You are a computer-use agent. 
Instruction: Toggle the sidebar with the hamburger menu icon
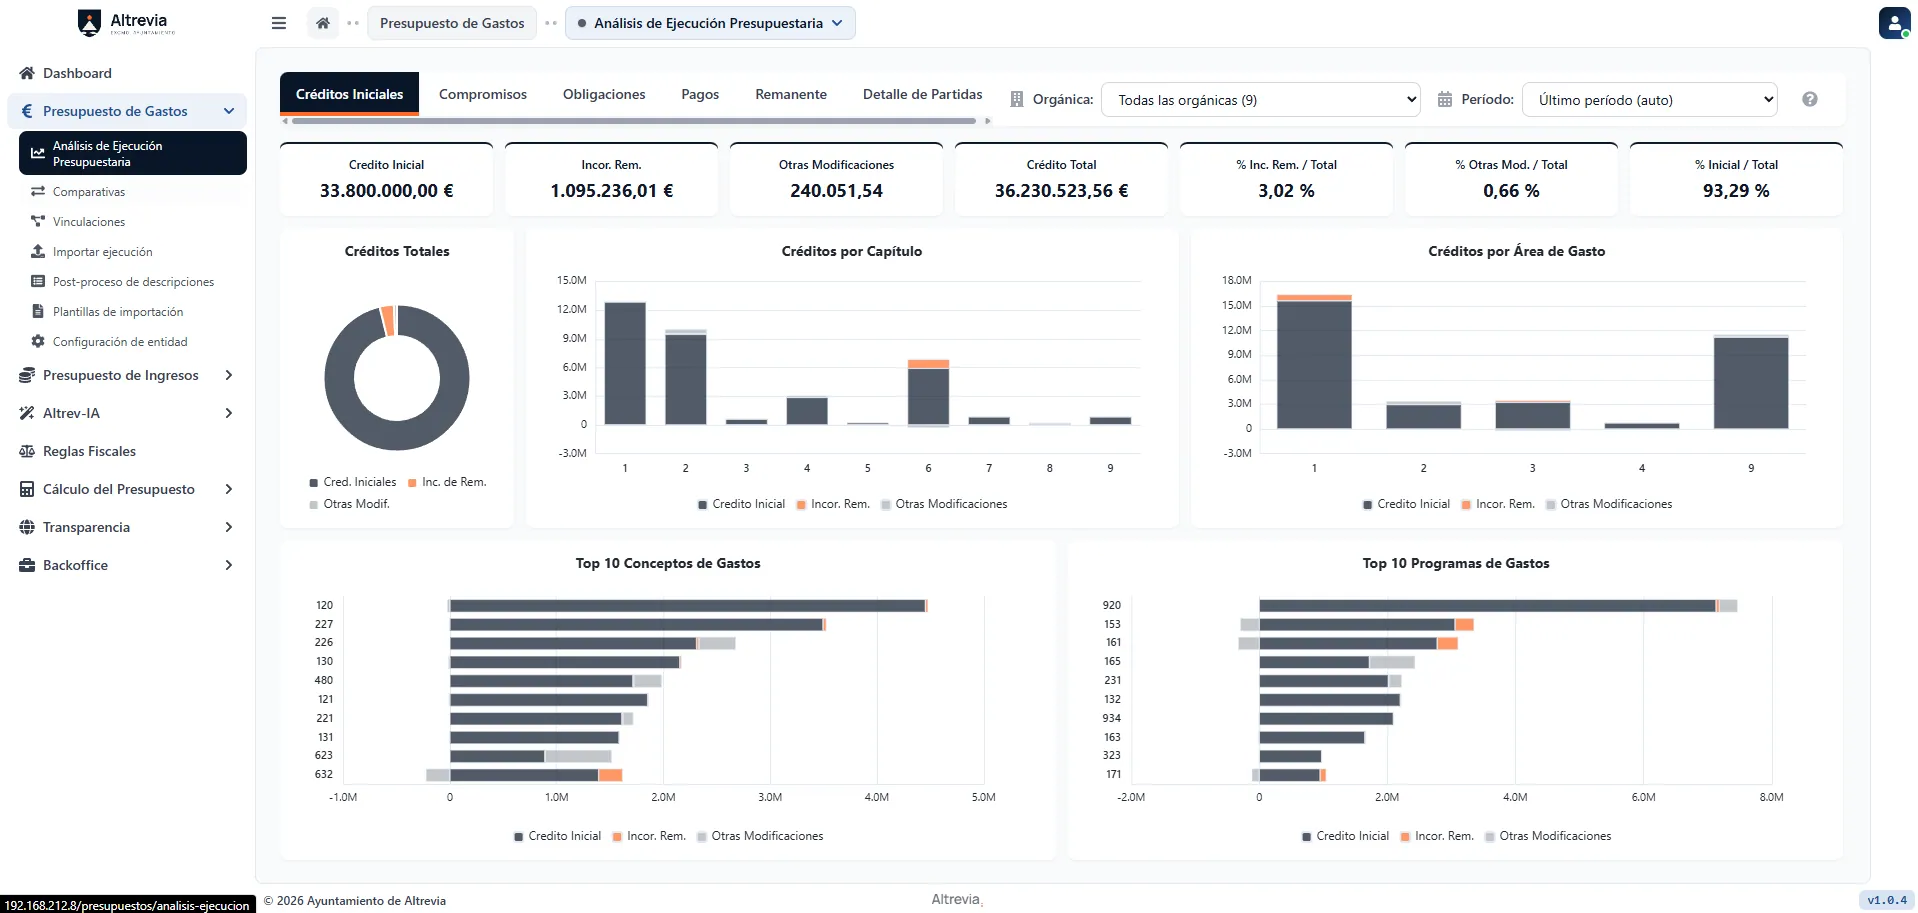279,23
